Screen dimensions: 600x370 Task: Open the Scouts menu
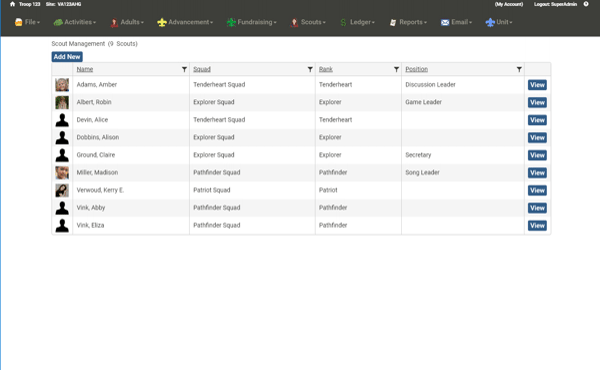click(308, 22)
